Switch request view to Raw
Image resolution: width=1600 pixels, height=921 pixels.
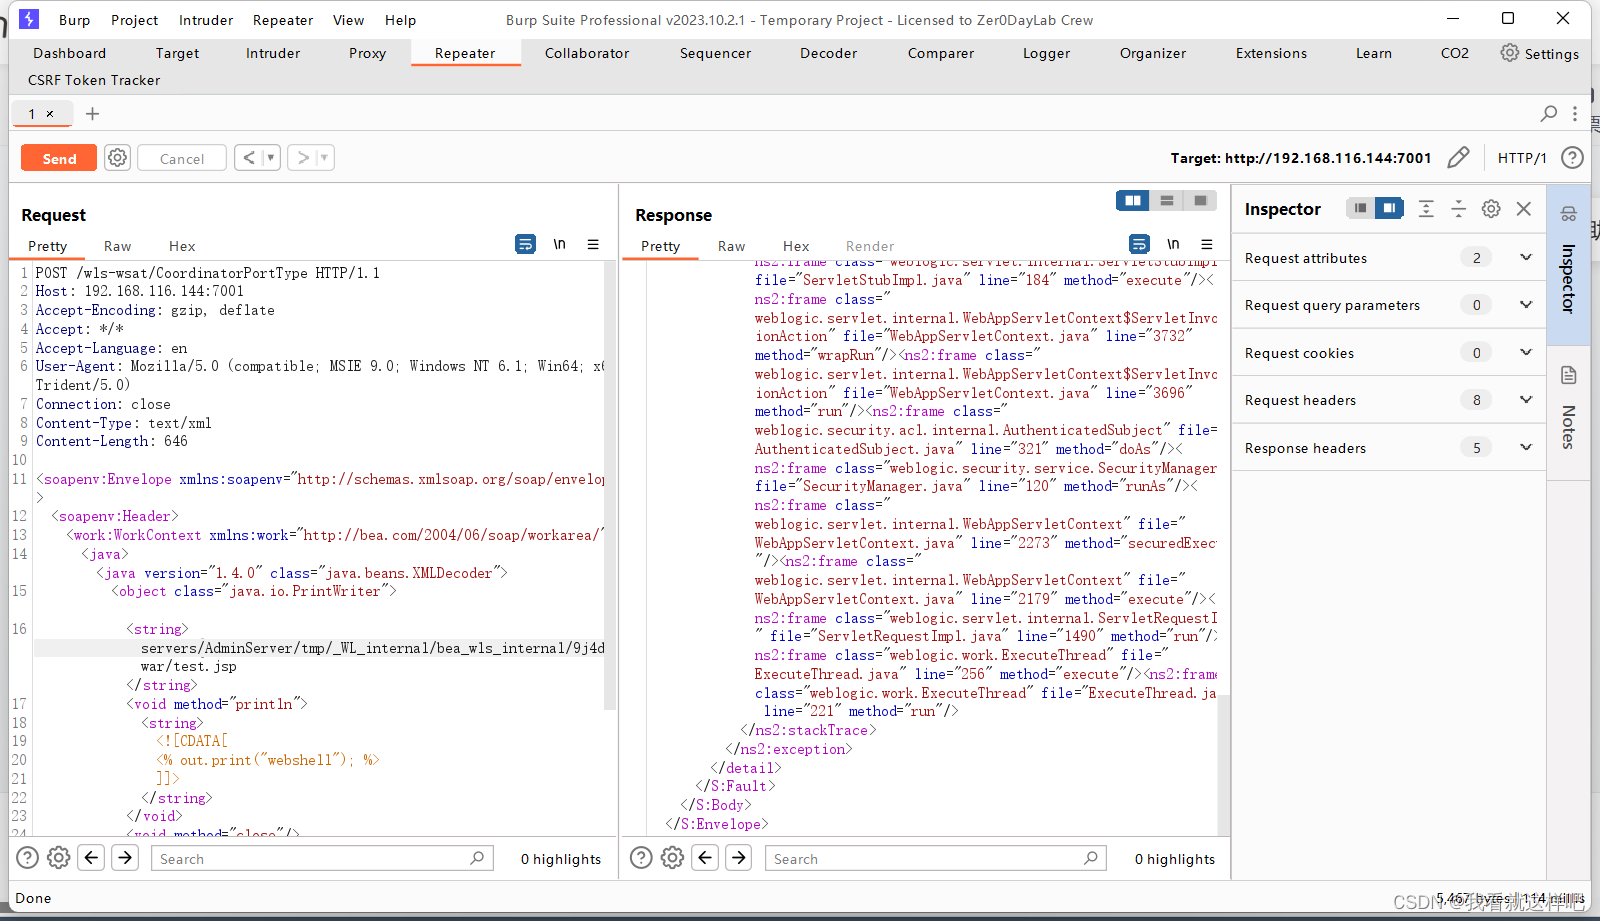tap(117, 246)
